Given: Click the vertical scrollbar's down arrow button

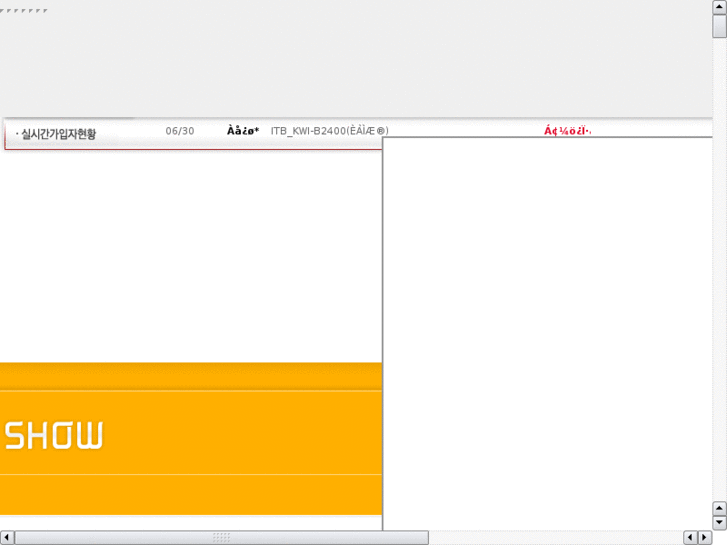Looking at the screenshot, I should point(719,522).
